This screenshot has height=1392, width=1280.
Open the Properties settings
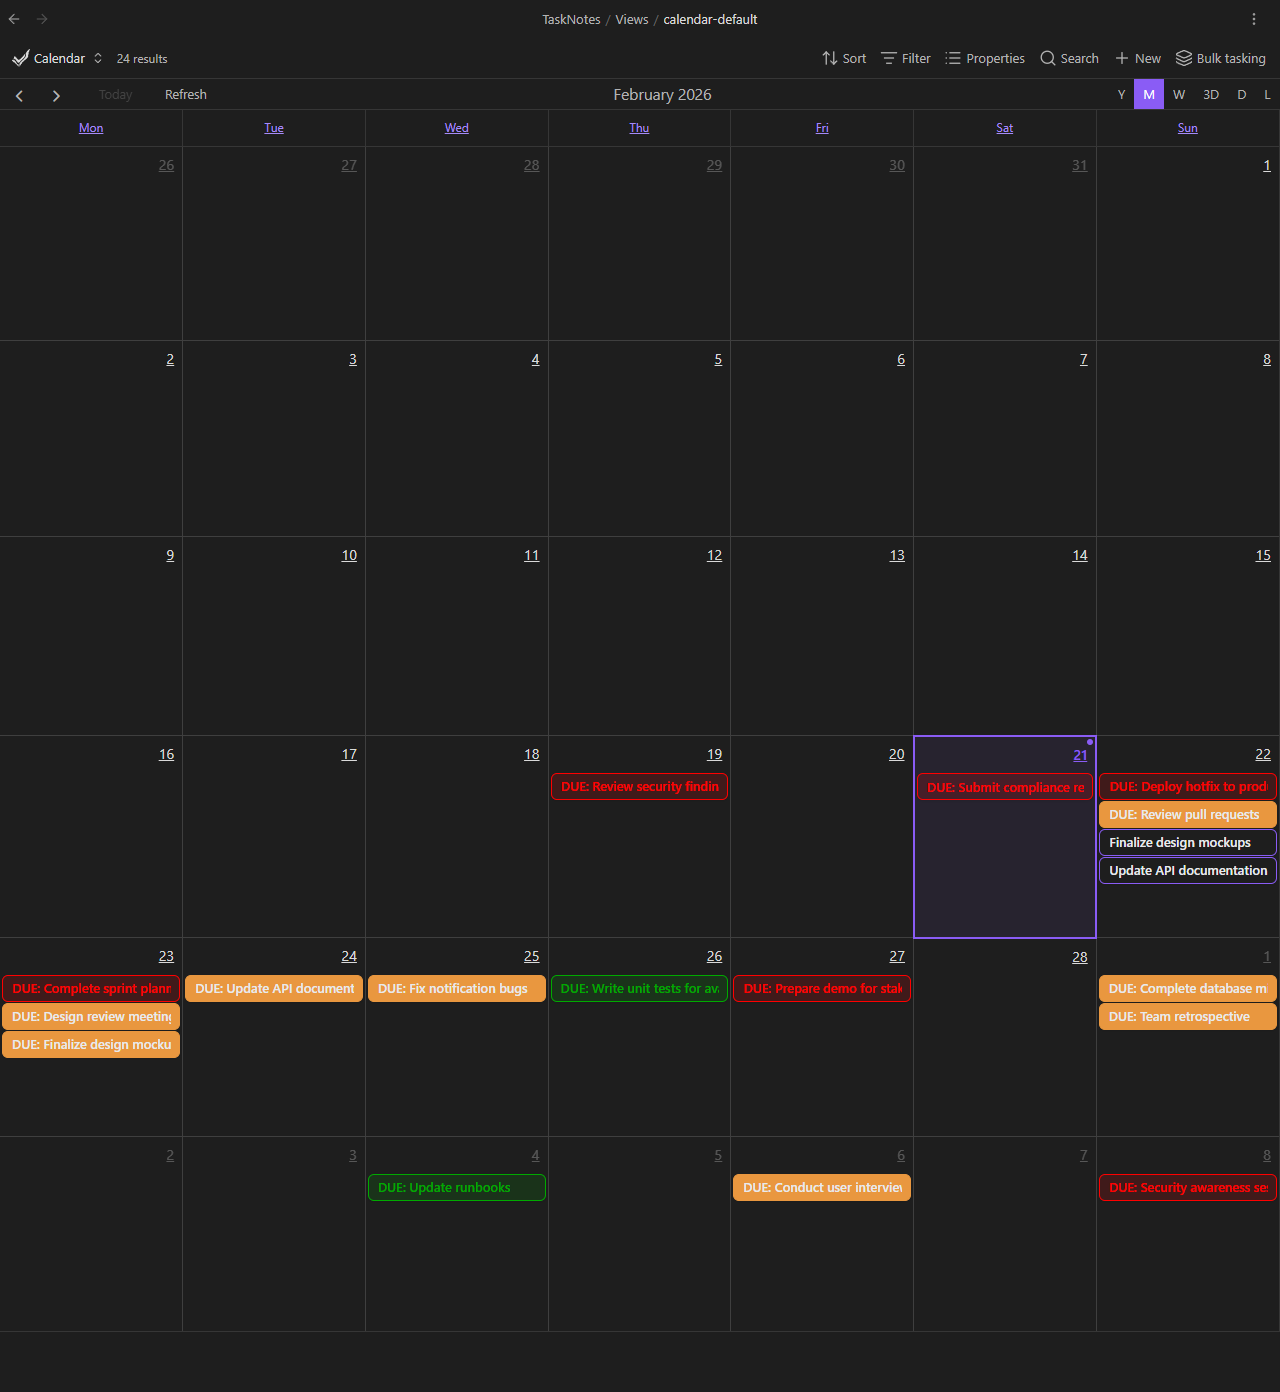985,58
